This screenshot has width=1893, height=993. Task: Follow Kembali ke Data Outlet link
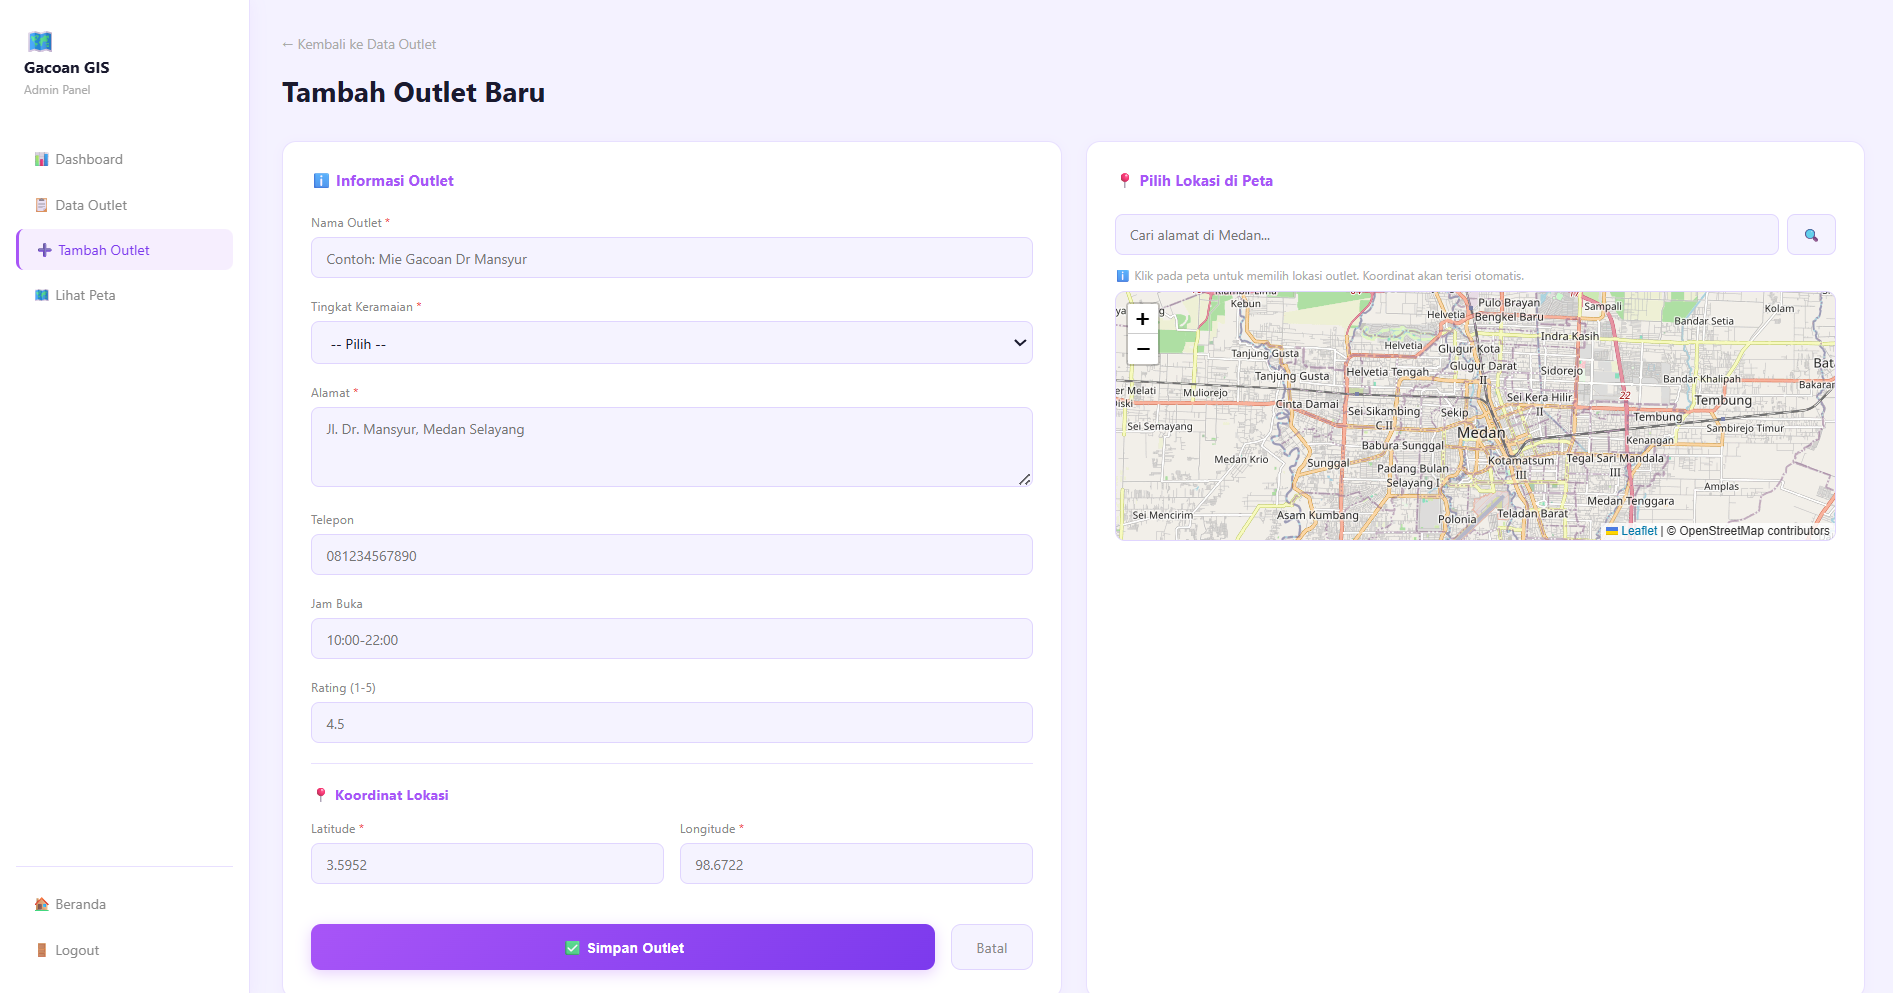359,44
